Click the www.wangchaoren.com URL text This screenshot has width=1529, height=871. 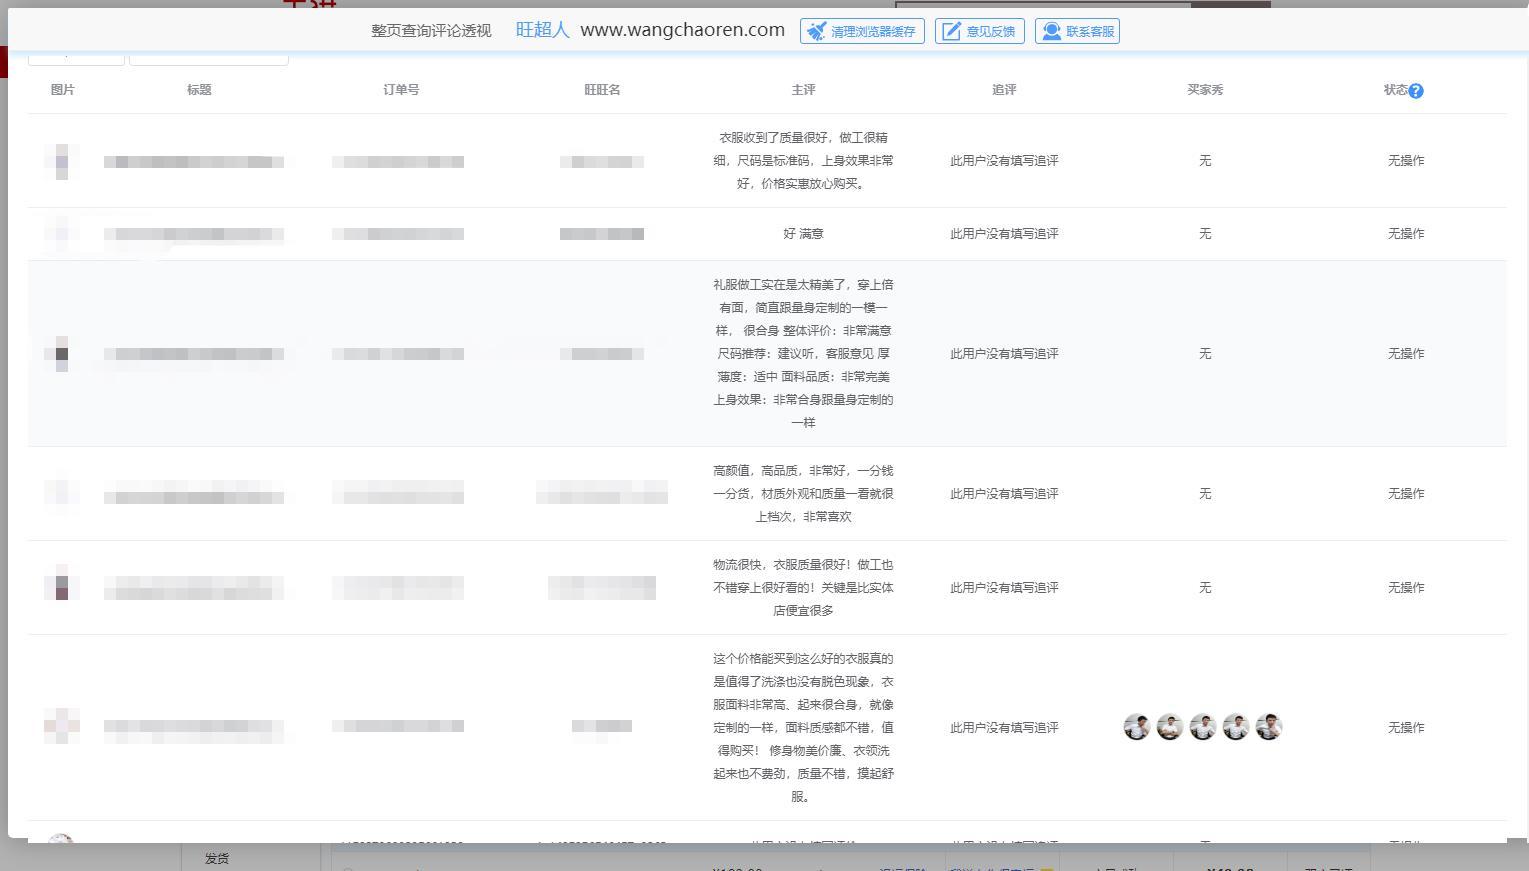[x=682, y=30]
